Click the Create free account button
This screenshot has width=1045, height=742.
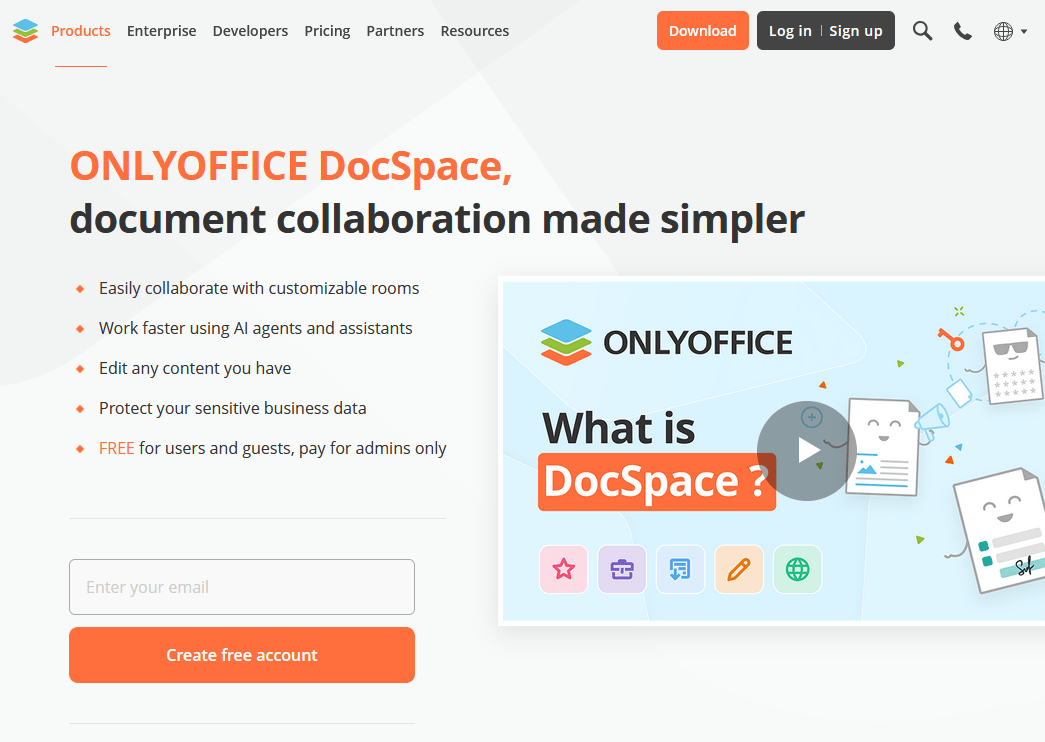click(x=242, y=655)
